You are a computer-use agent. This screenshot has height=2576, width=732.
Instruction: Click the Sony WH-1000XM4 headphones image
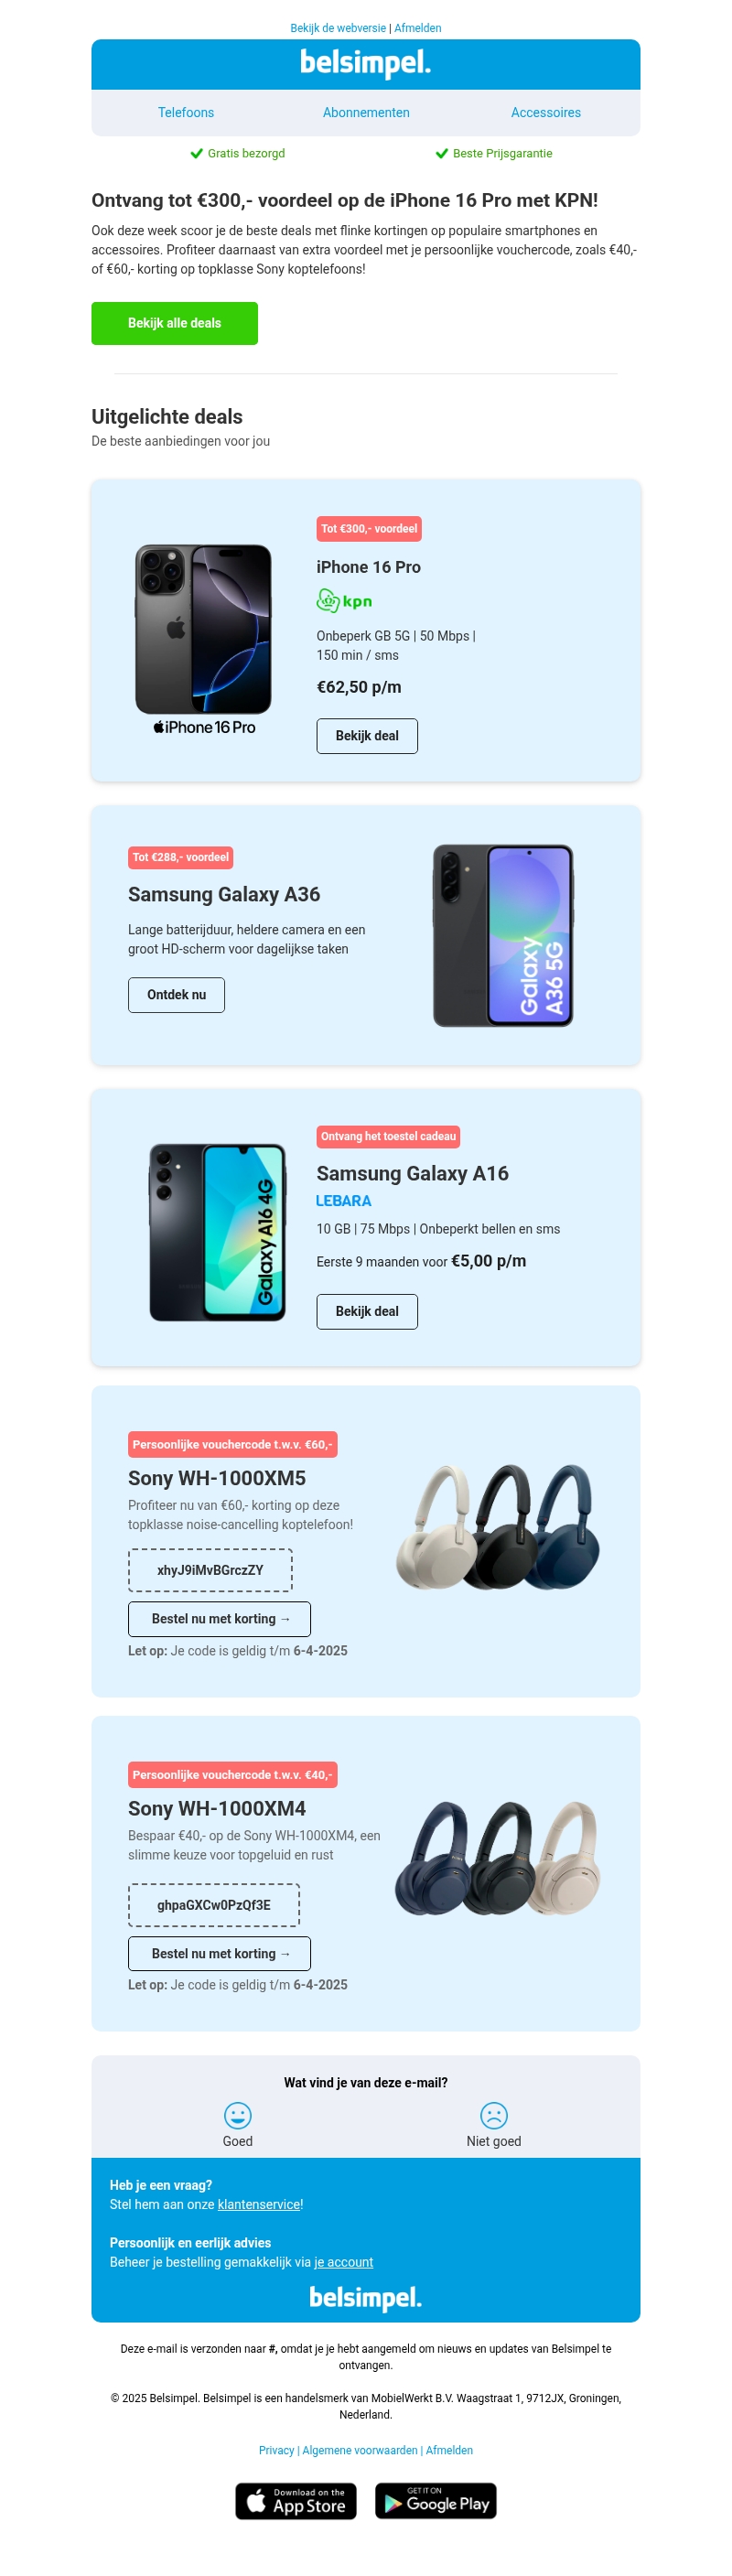(498, 1857)
